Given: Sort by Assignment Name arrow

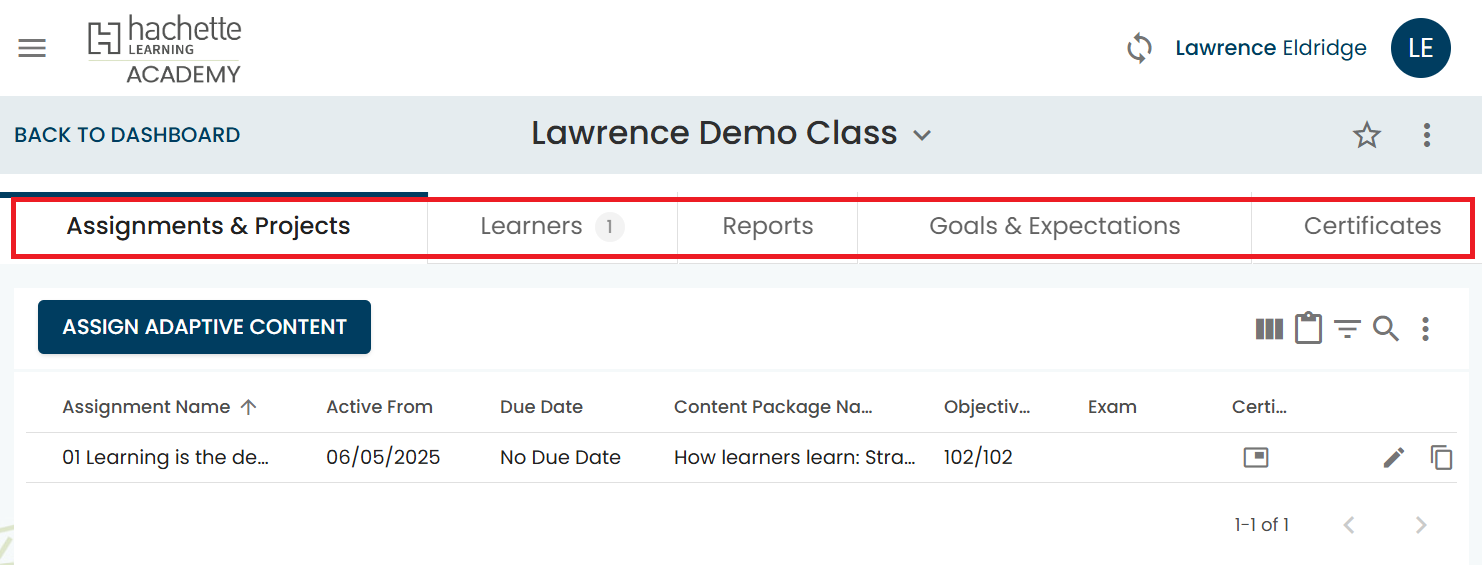Looking at the screenshot, I should [249, 407].
